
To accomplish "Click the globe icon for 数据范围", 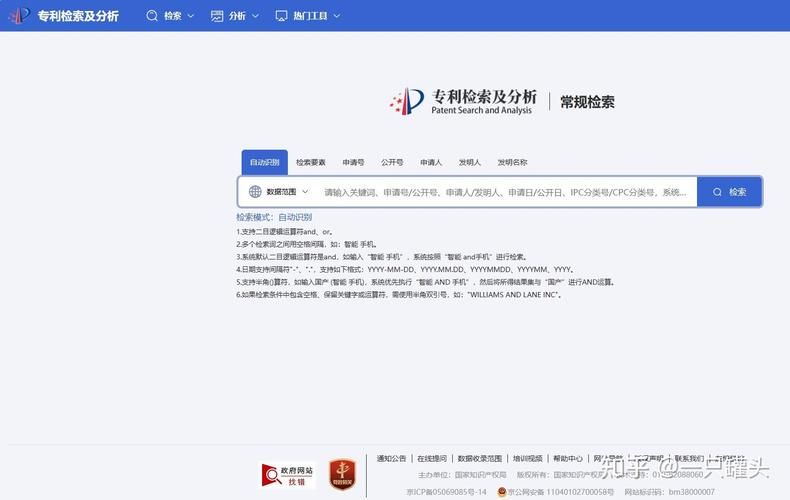I will (x=255, y=192).
